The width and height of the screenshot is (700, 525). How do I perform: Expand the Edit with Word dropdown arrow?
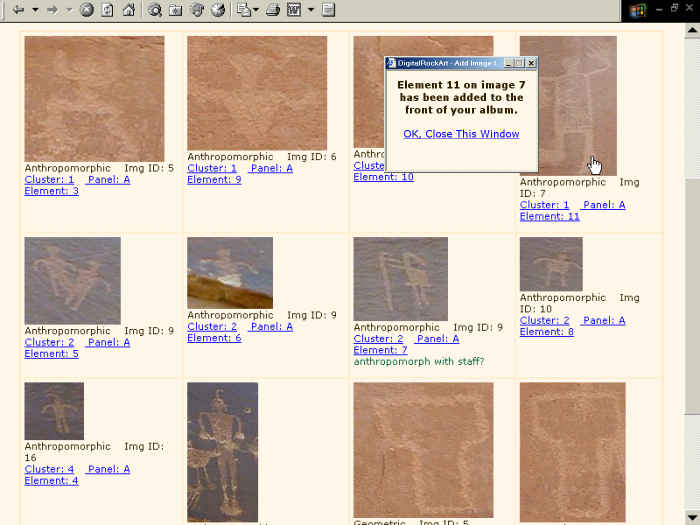coord(311,10)
